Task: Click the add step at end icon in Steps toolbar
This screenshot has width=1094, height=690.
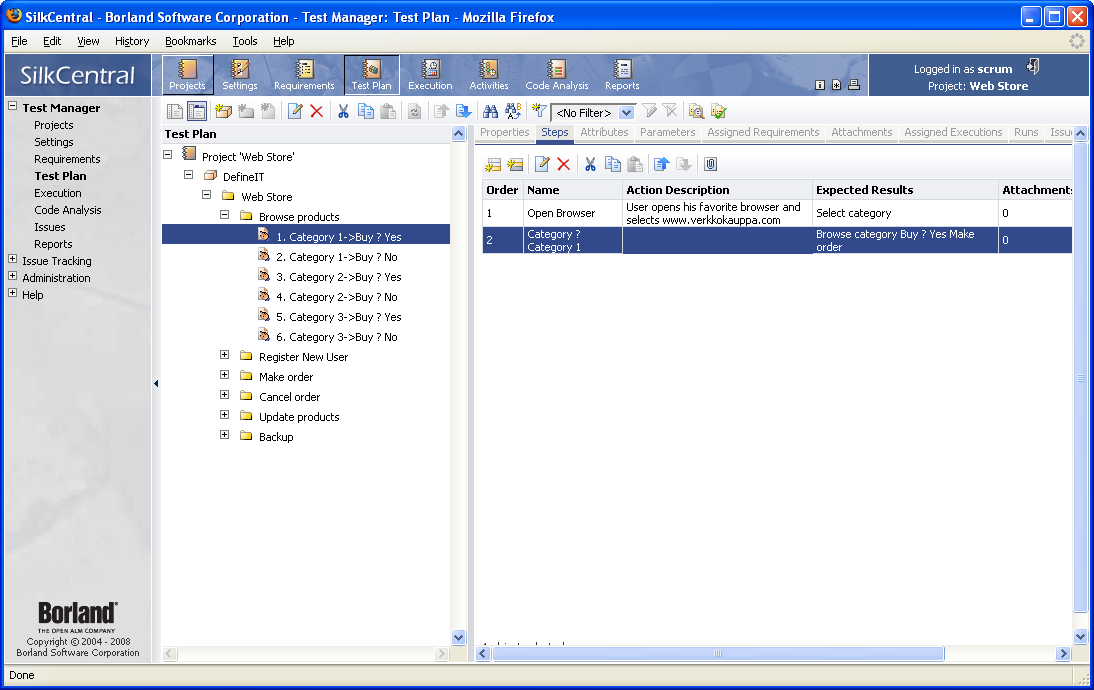Action: (x=516, y=165)
